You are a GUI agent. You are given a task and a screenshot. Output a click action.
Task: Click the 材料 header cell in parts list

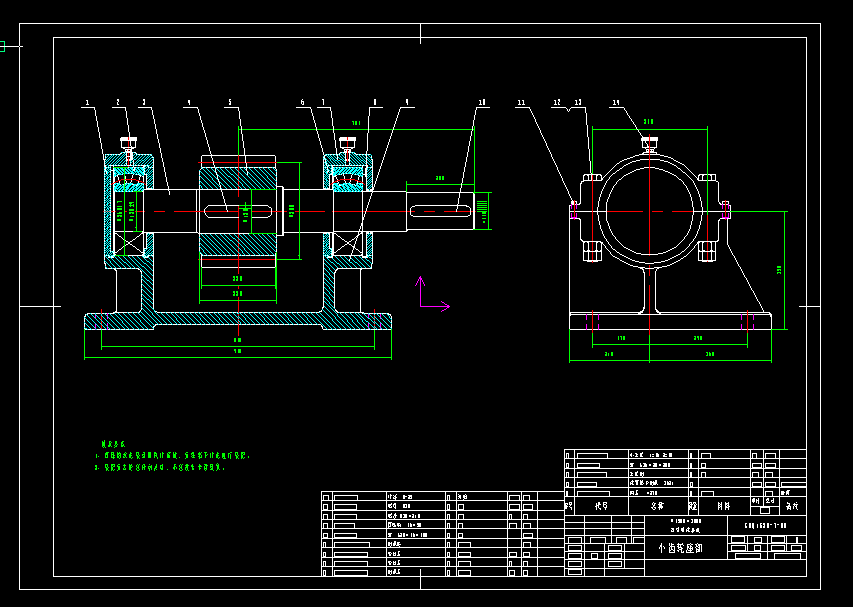pyautogui.click(x=724, y=506)
